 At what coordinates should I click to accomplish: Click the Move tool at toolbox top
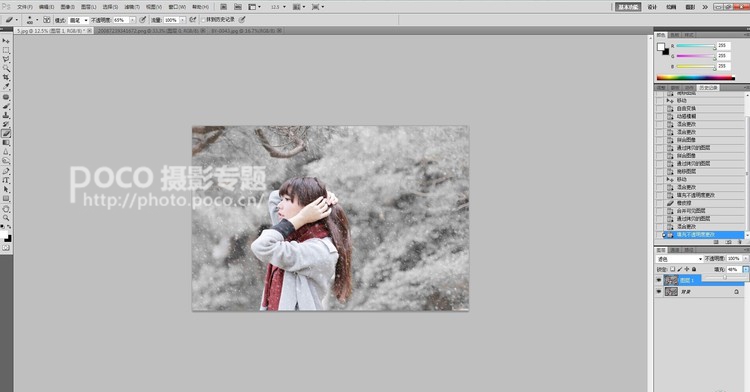tap(6, 41)
